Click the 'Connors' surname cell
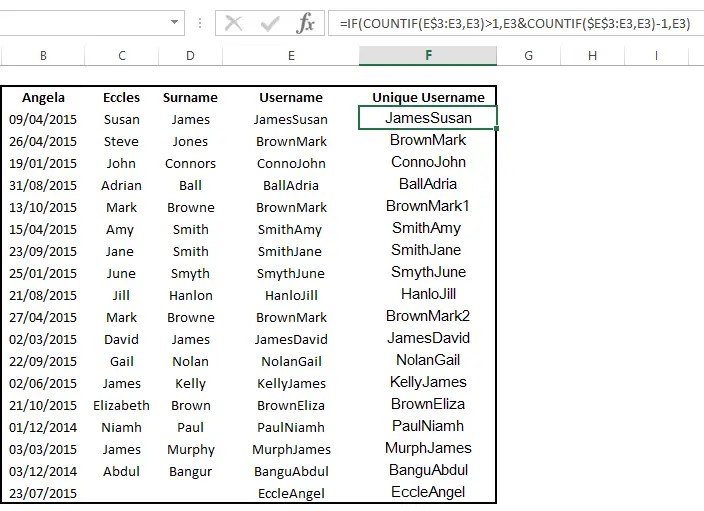 point(190,163)
